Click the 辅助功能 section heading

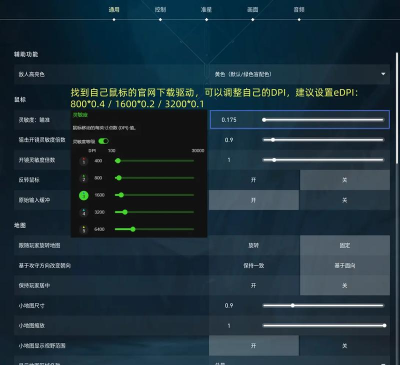[26, 54]
